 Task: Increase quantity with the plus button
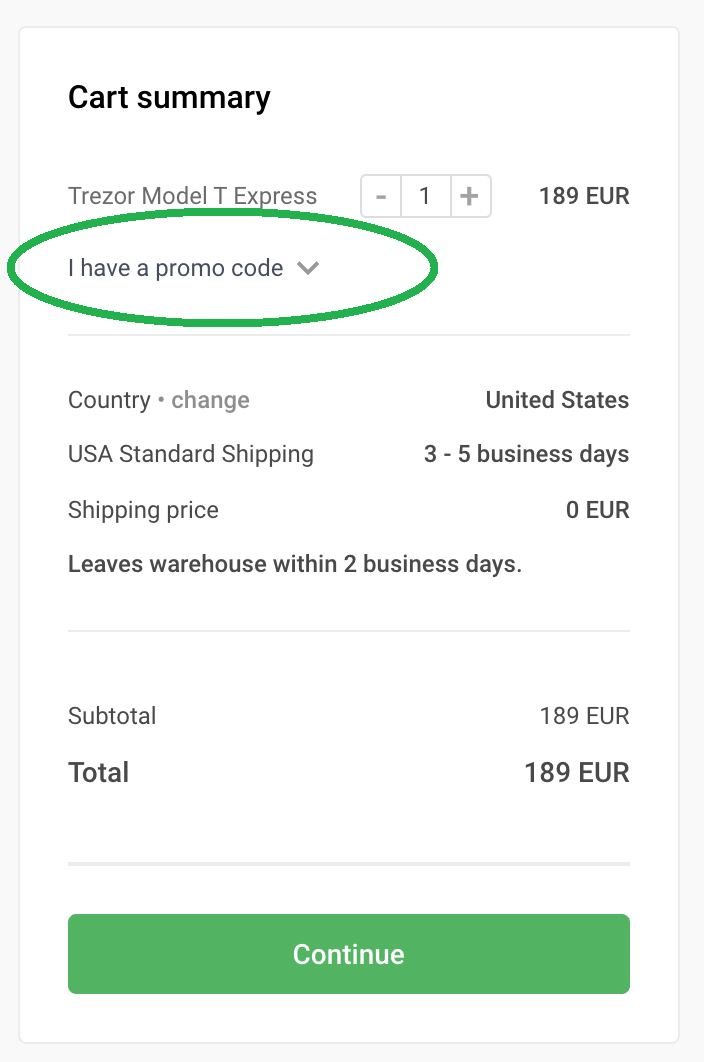[x=470, y=196]
